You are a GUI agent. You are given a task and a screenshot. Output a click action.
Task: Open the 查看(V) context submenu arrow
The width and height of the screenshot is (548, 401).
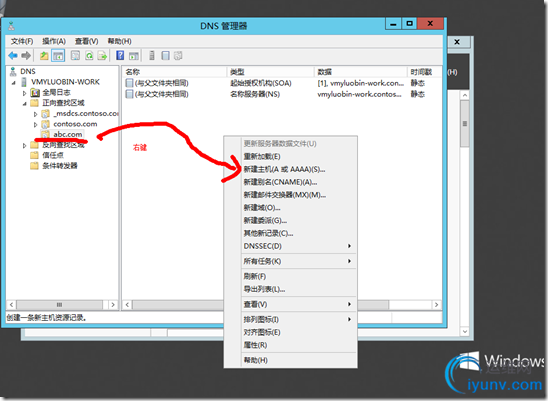(x=349, y=304)
